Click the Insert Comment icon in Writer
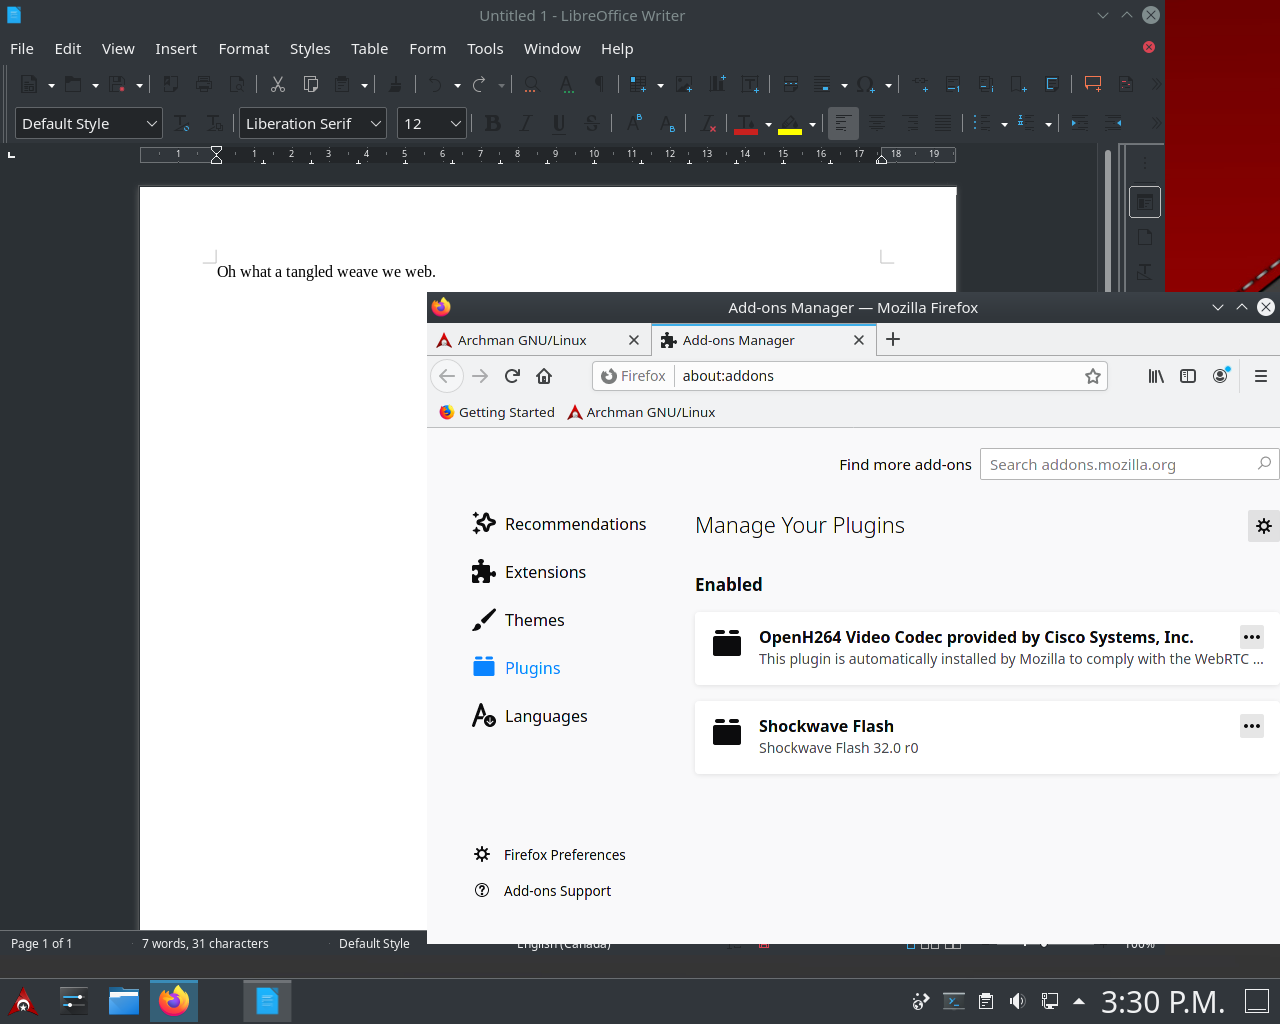This screenshot has width=1280, height=1024. point(1093,84)
